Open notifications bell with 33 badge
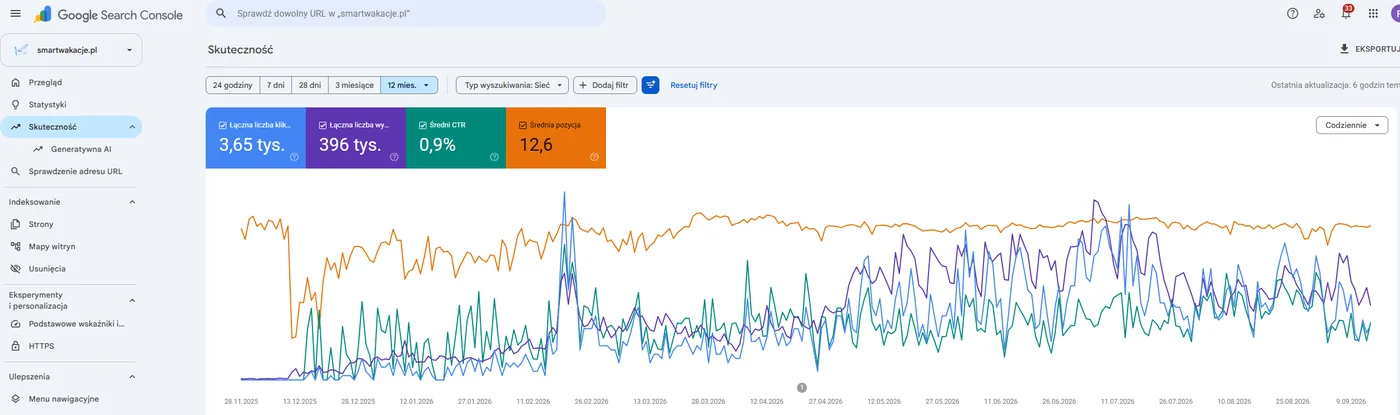The image size is (1400, 415). tap(1346, 13)
